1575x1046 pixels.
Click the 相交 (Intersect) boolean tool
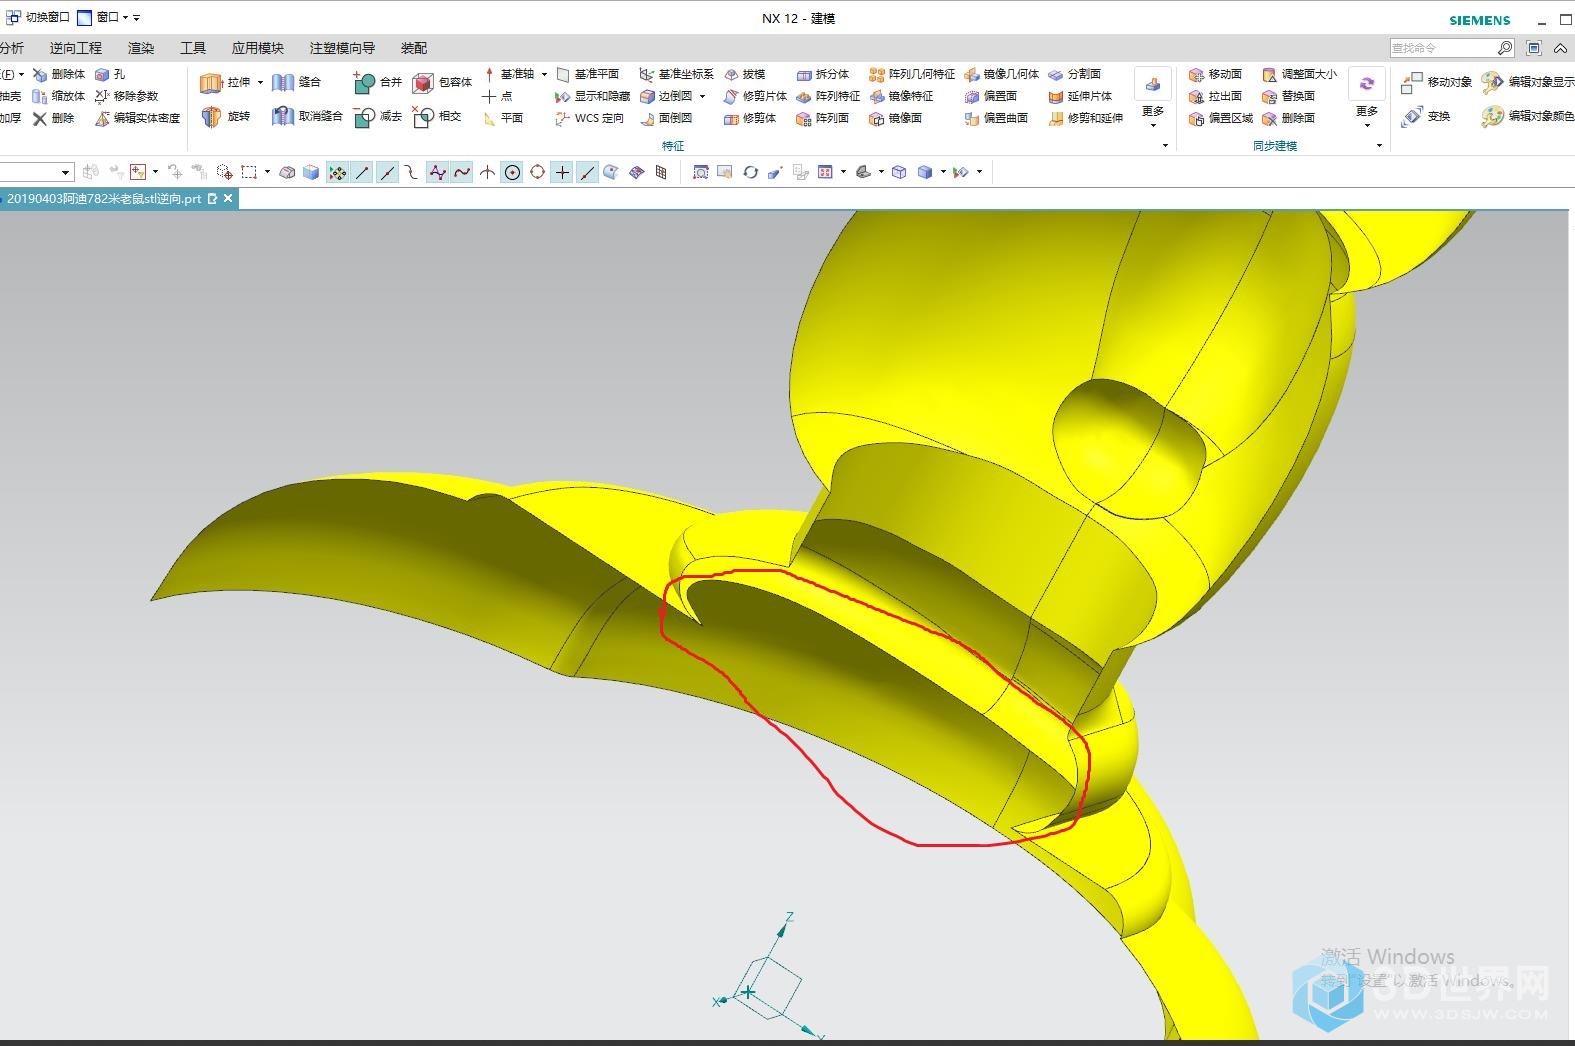coord(438,117)
